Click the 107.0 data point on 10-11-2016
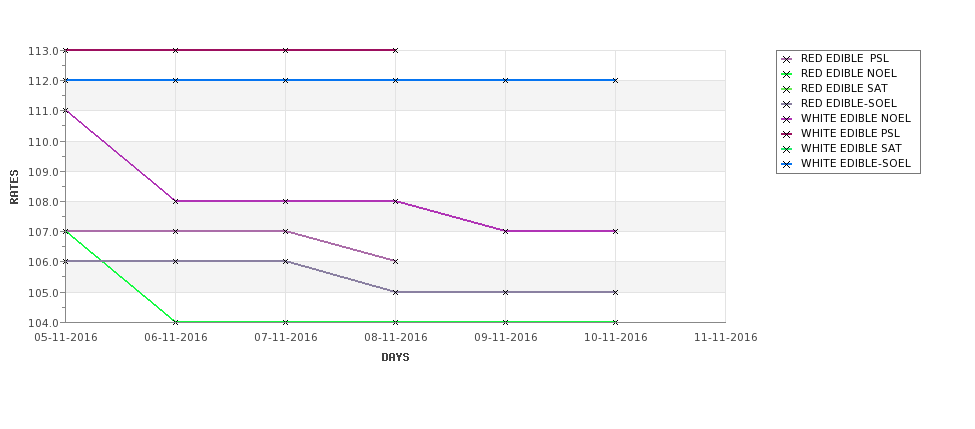This screenshot has width=975, height=429. [x=616, y=231]
